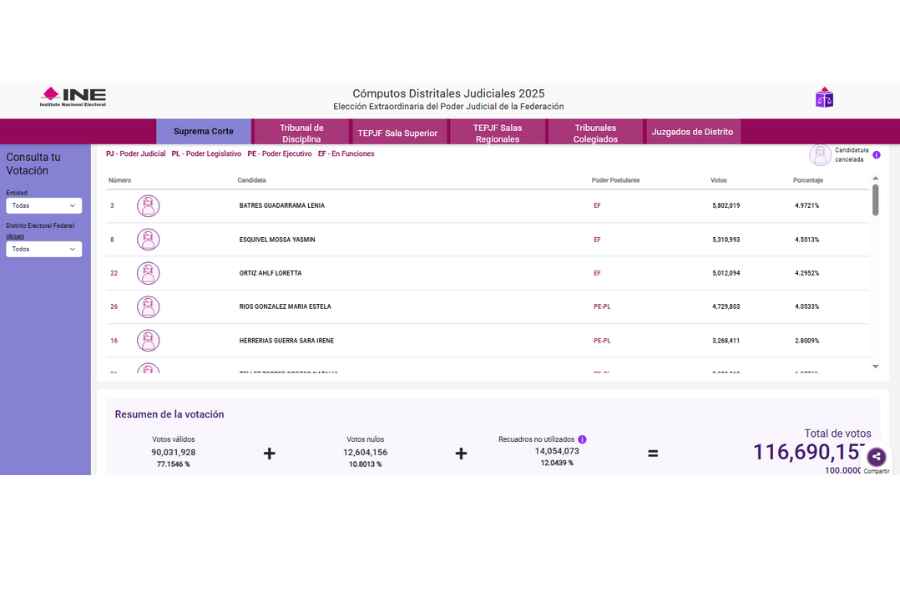Click info icon next to Candidatura cancelada
900x600 pixels.
coord(876,155)
